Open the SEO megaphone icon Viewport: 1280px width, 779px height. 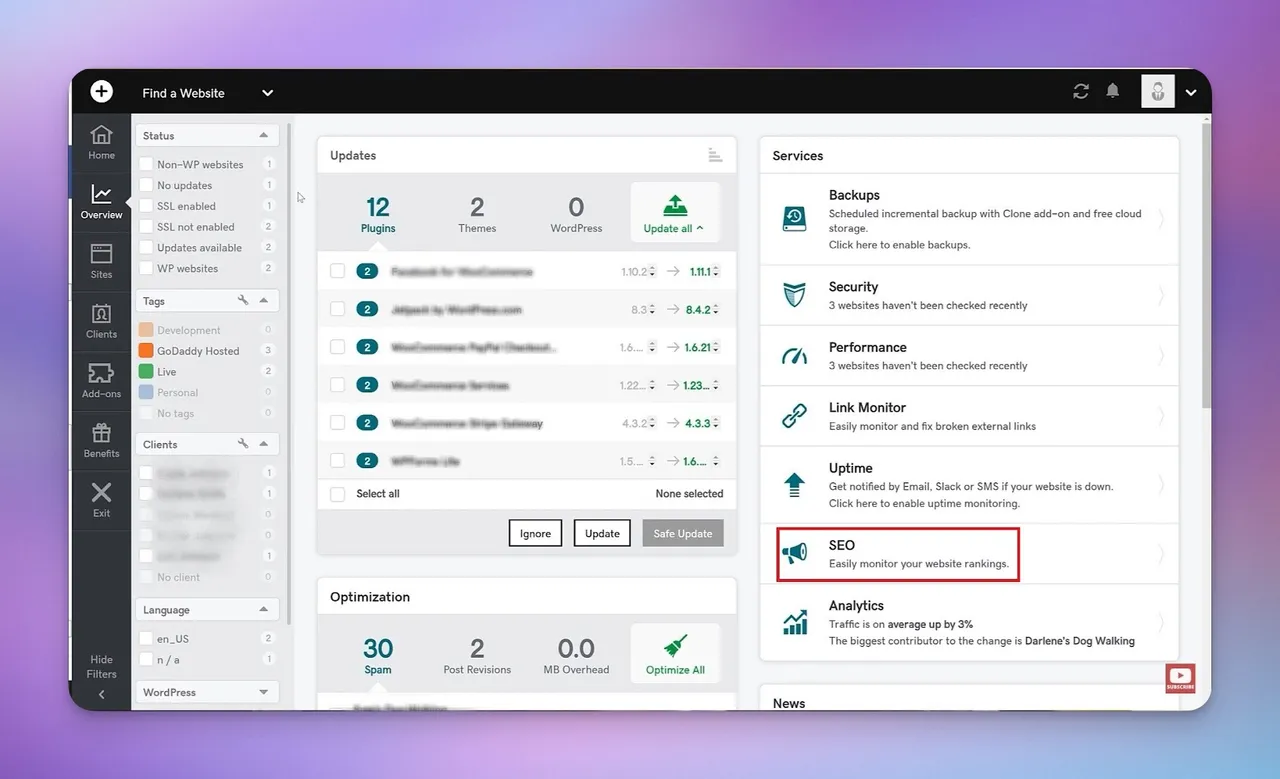pos(794,554)
